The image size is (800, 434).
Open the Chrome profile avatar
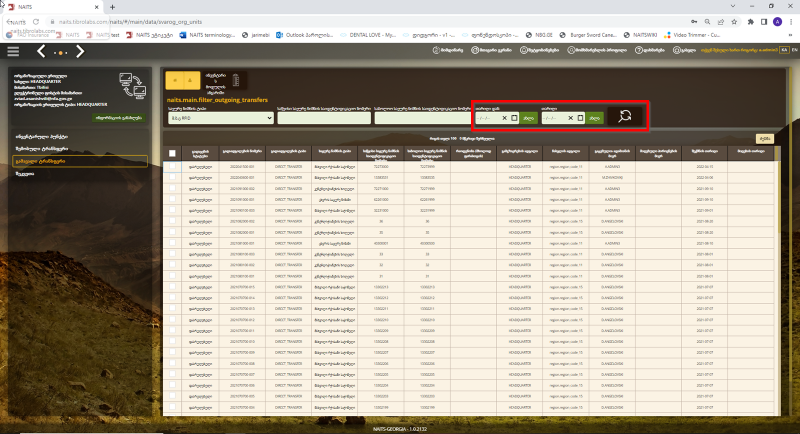(x=777, y=22)
